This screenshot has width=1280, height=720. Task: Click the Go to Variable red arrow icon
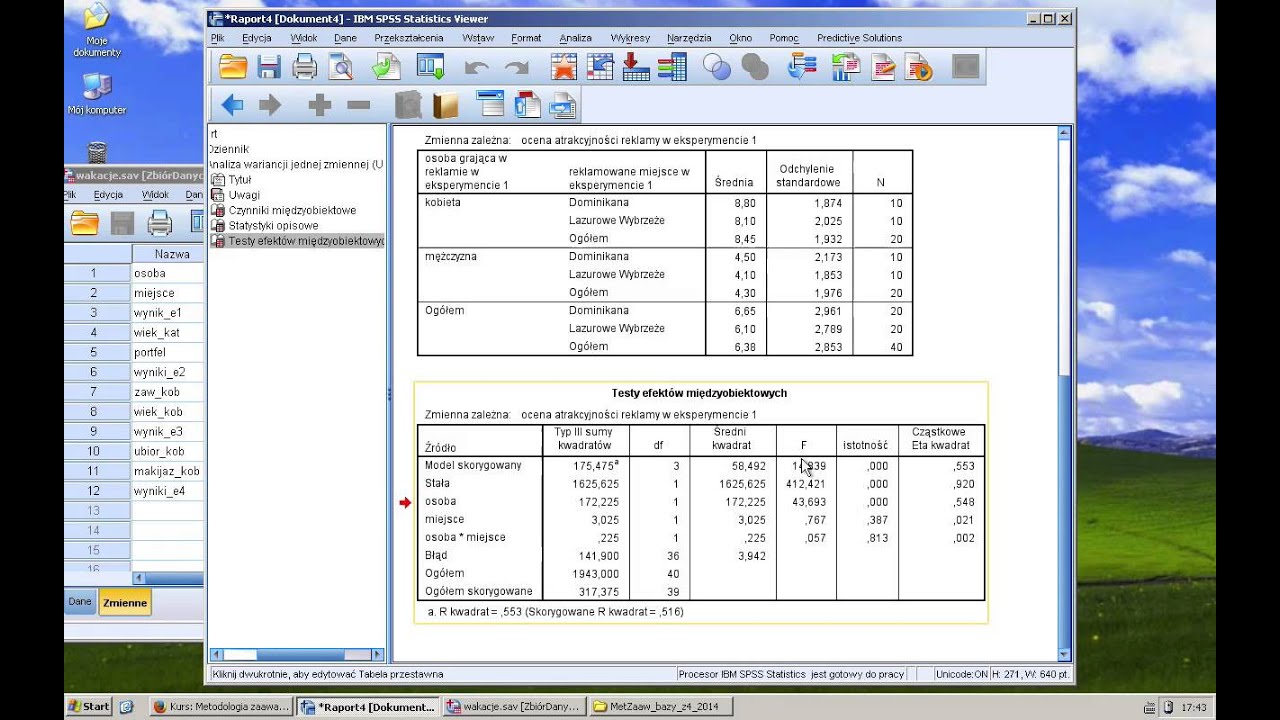(635, 67)
